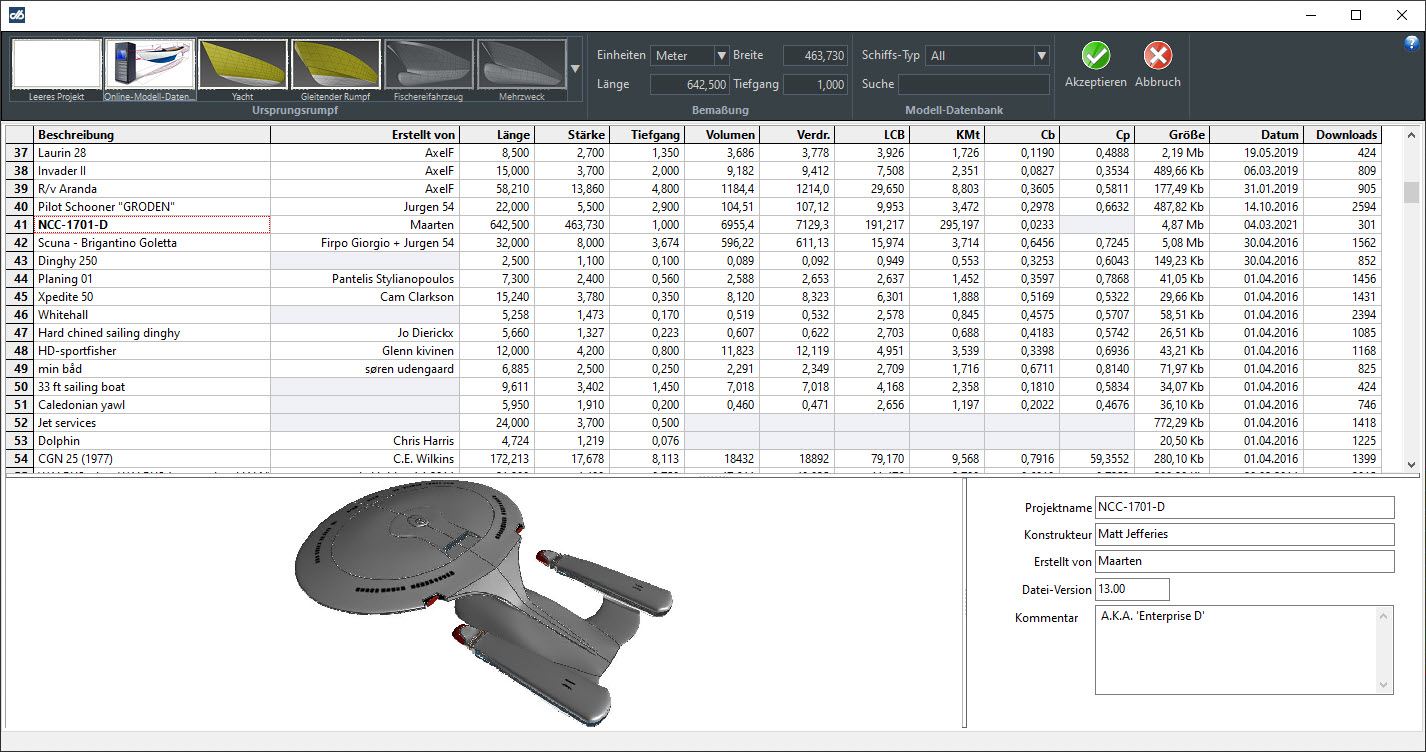Sort by Datum column header
This screenshot has height=752, width=1426.
point(1257,135)
